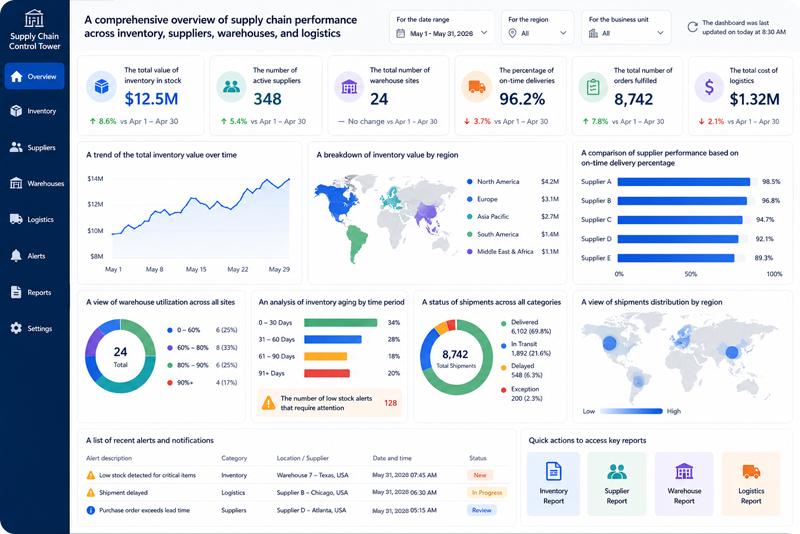Open the region filter dropdown
The width and height of the screenshot is (800, 534).
537,28
